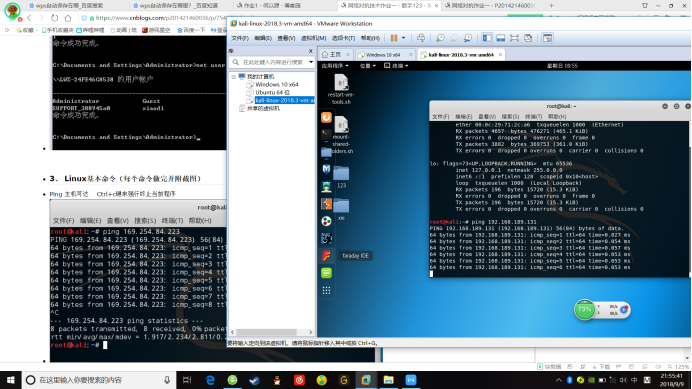Select Windows 10 x64 in library tree
The width and height of the screenshot is (692, 389).
pos(276,84)
